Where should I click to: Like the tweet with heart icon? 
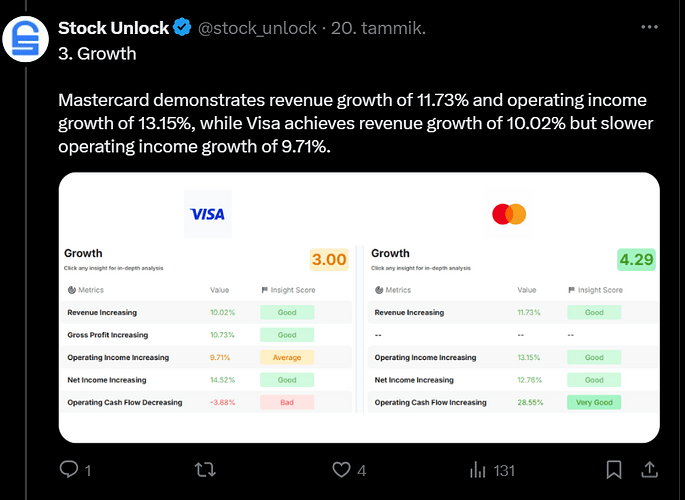pyautogui.click(x=341, y=470)
